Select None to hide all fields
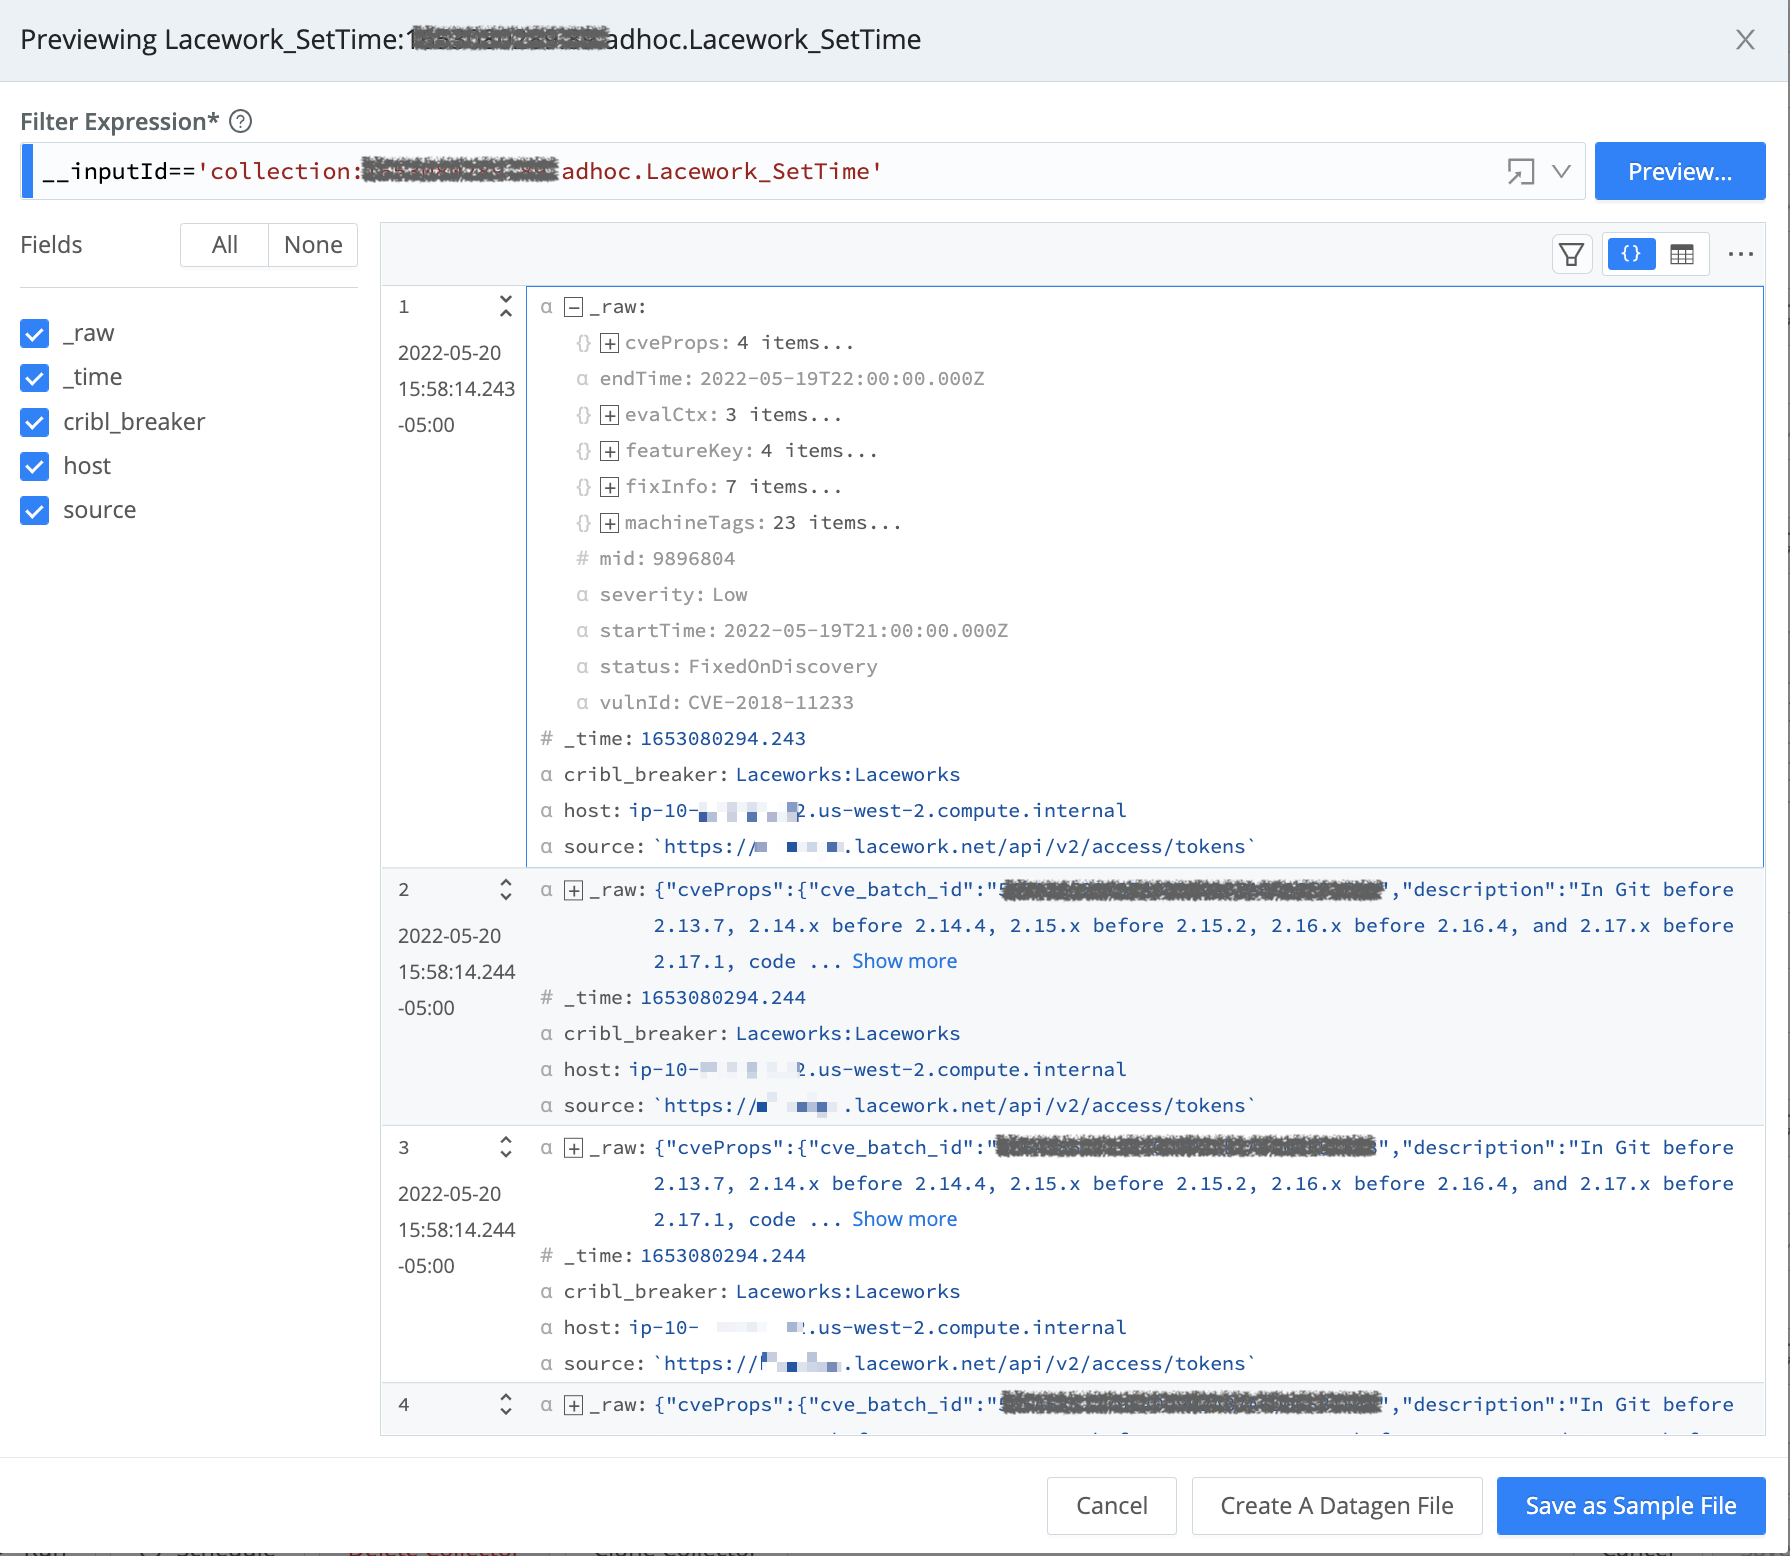 pos(312,244)
